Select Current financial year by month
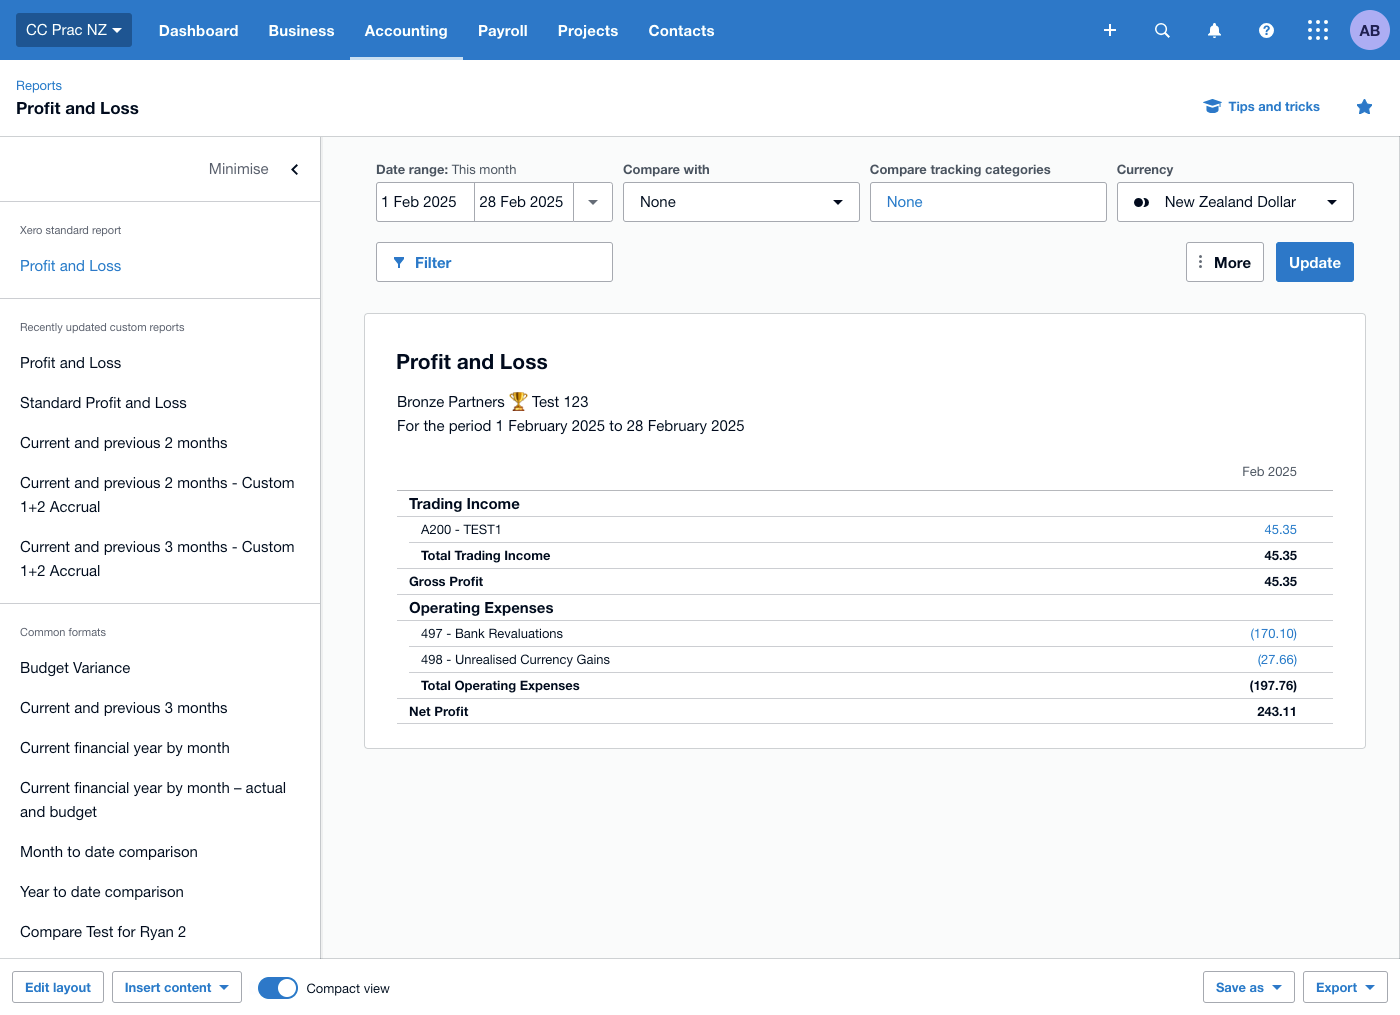The height and width of the screenshot is (1015, 1400). click(125, 748)
